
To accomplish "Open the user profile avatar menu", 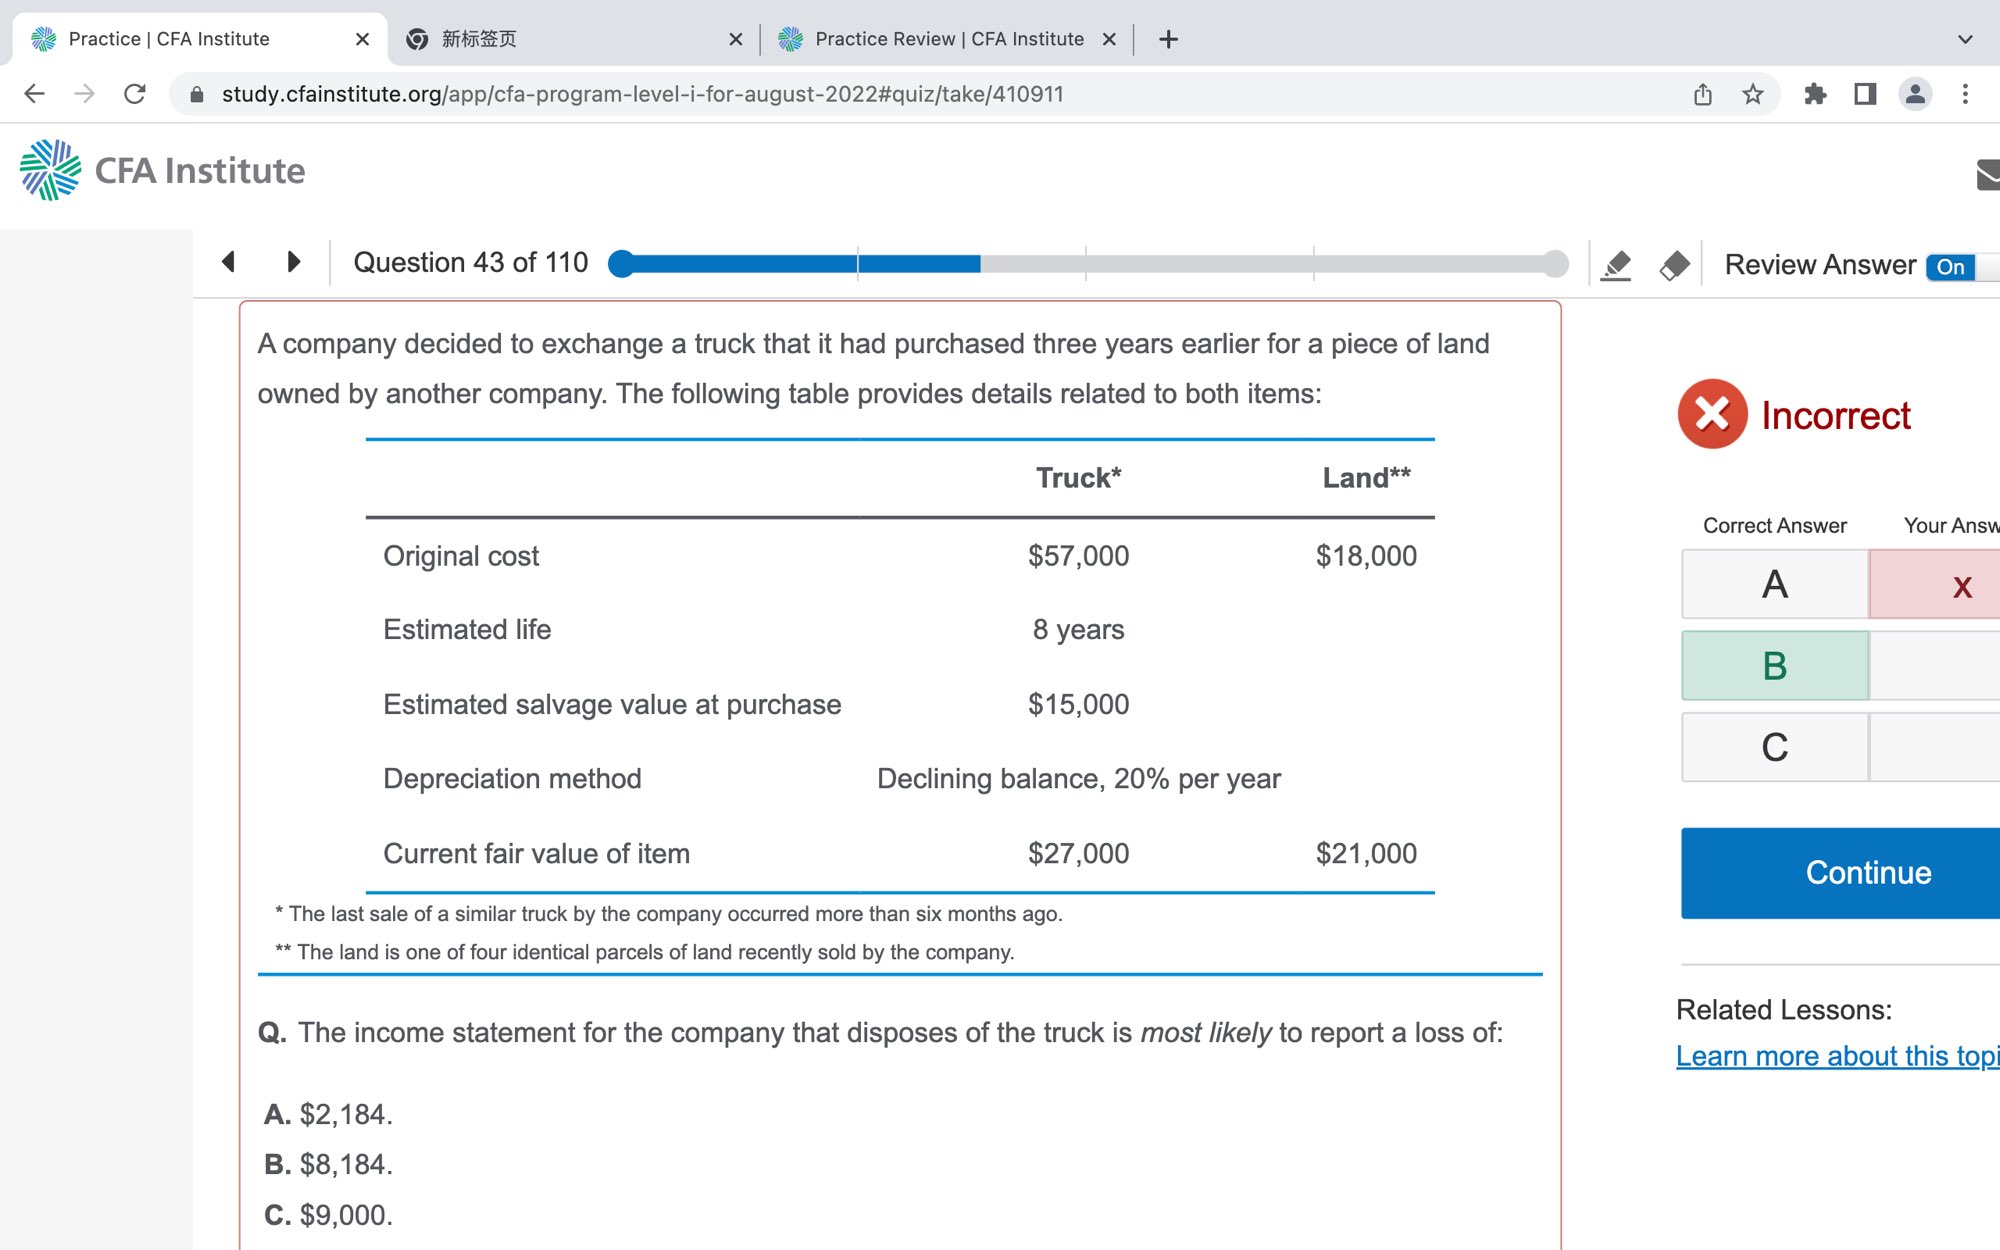I will [1915, 94].
